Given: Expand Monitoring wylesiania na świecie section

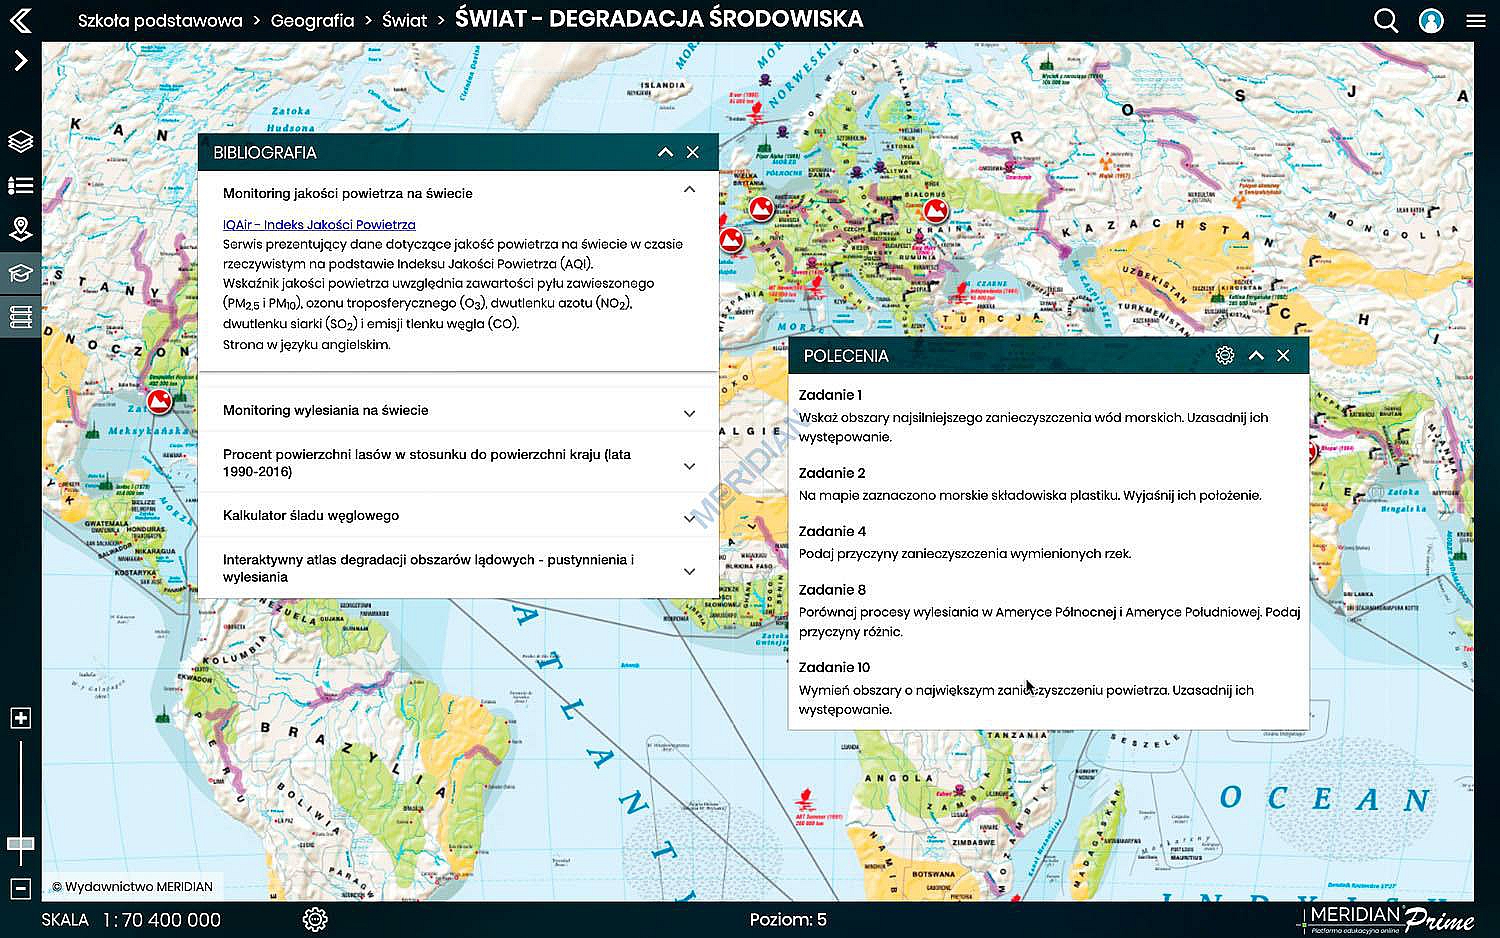Looking at the screenshot, I should pos(689,413).
